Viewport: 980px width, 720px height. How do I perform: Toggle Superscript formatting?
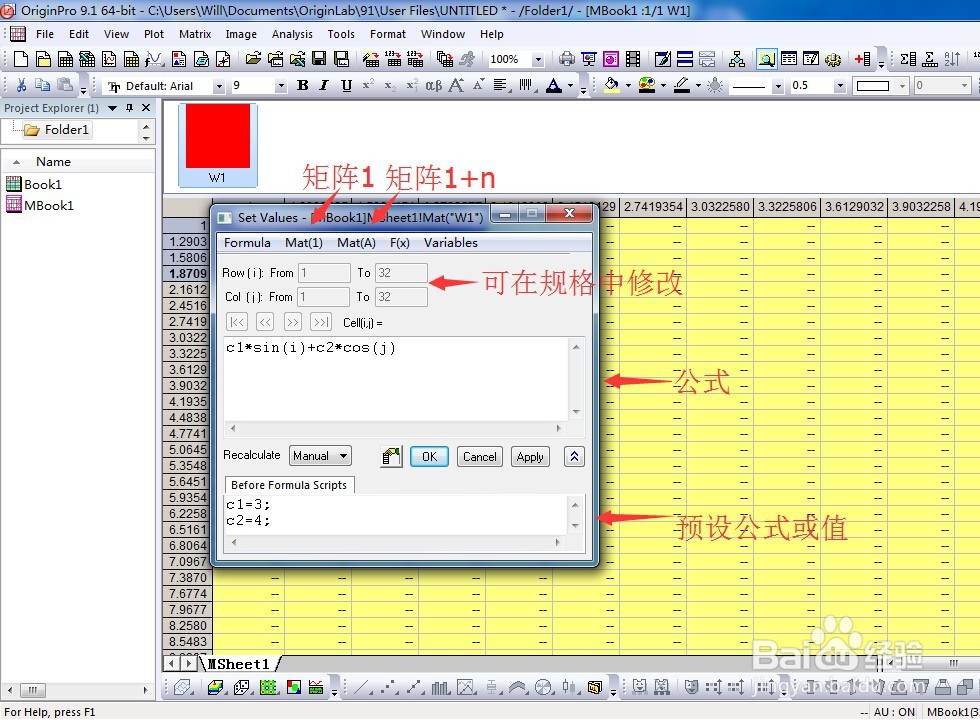coord(368,85)
